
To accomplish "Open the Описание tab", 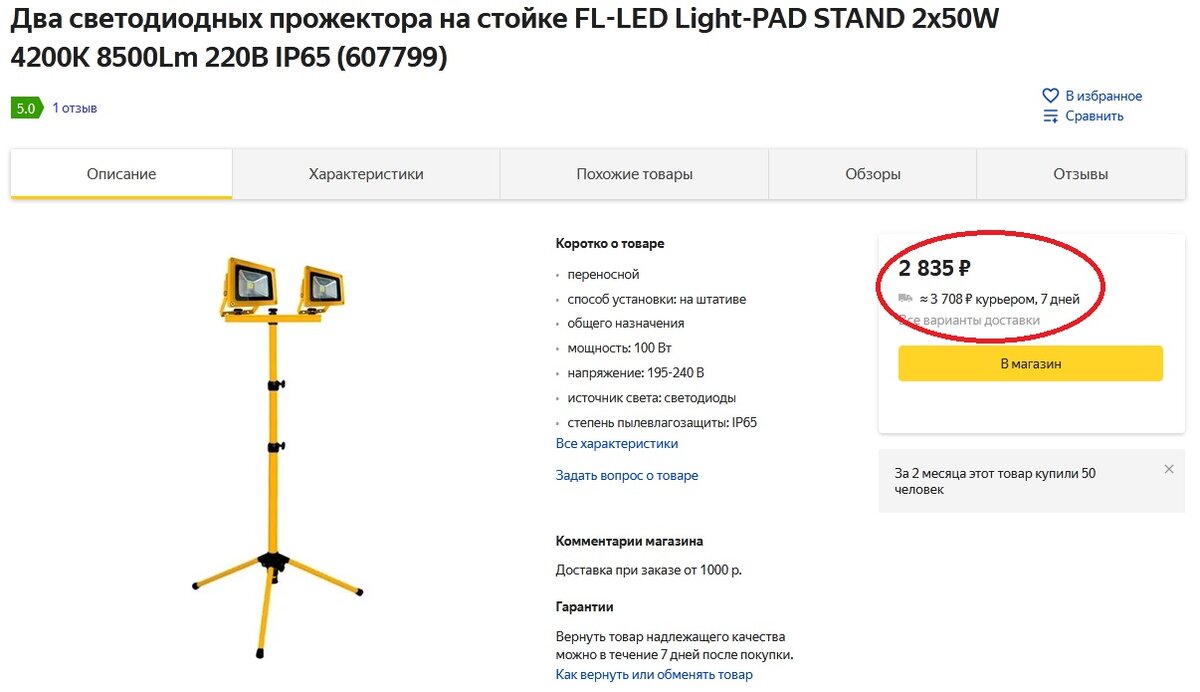I will [x=121, y=174].
